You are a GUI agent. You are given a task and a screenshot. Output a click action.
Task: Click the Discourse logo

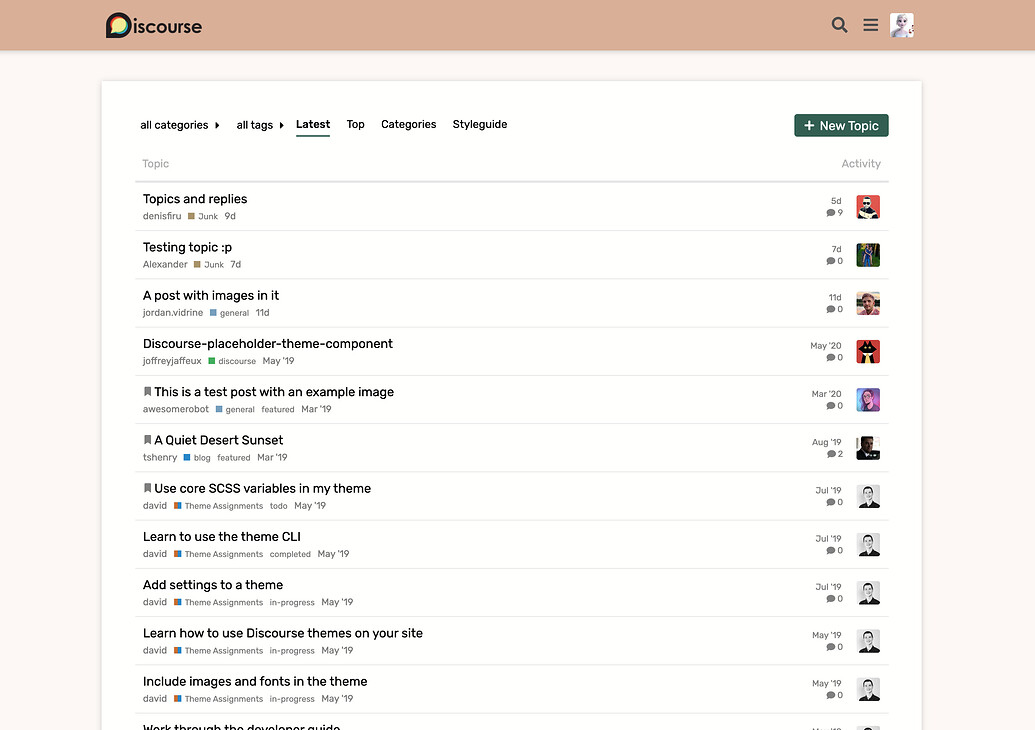click(154, 25)
